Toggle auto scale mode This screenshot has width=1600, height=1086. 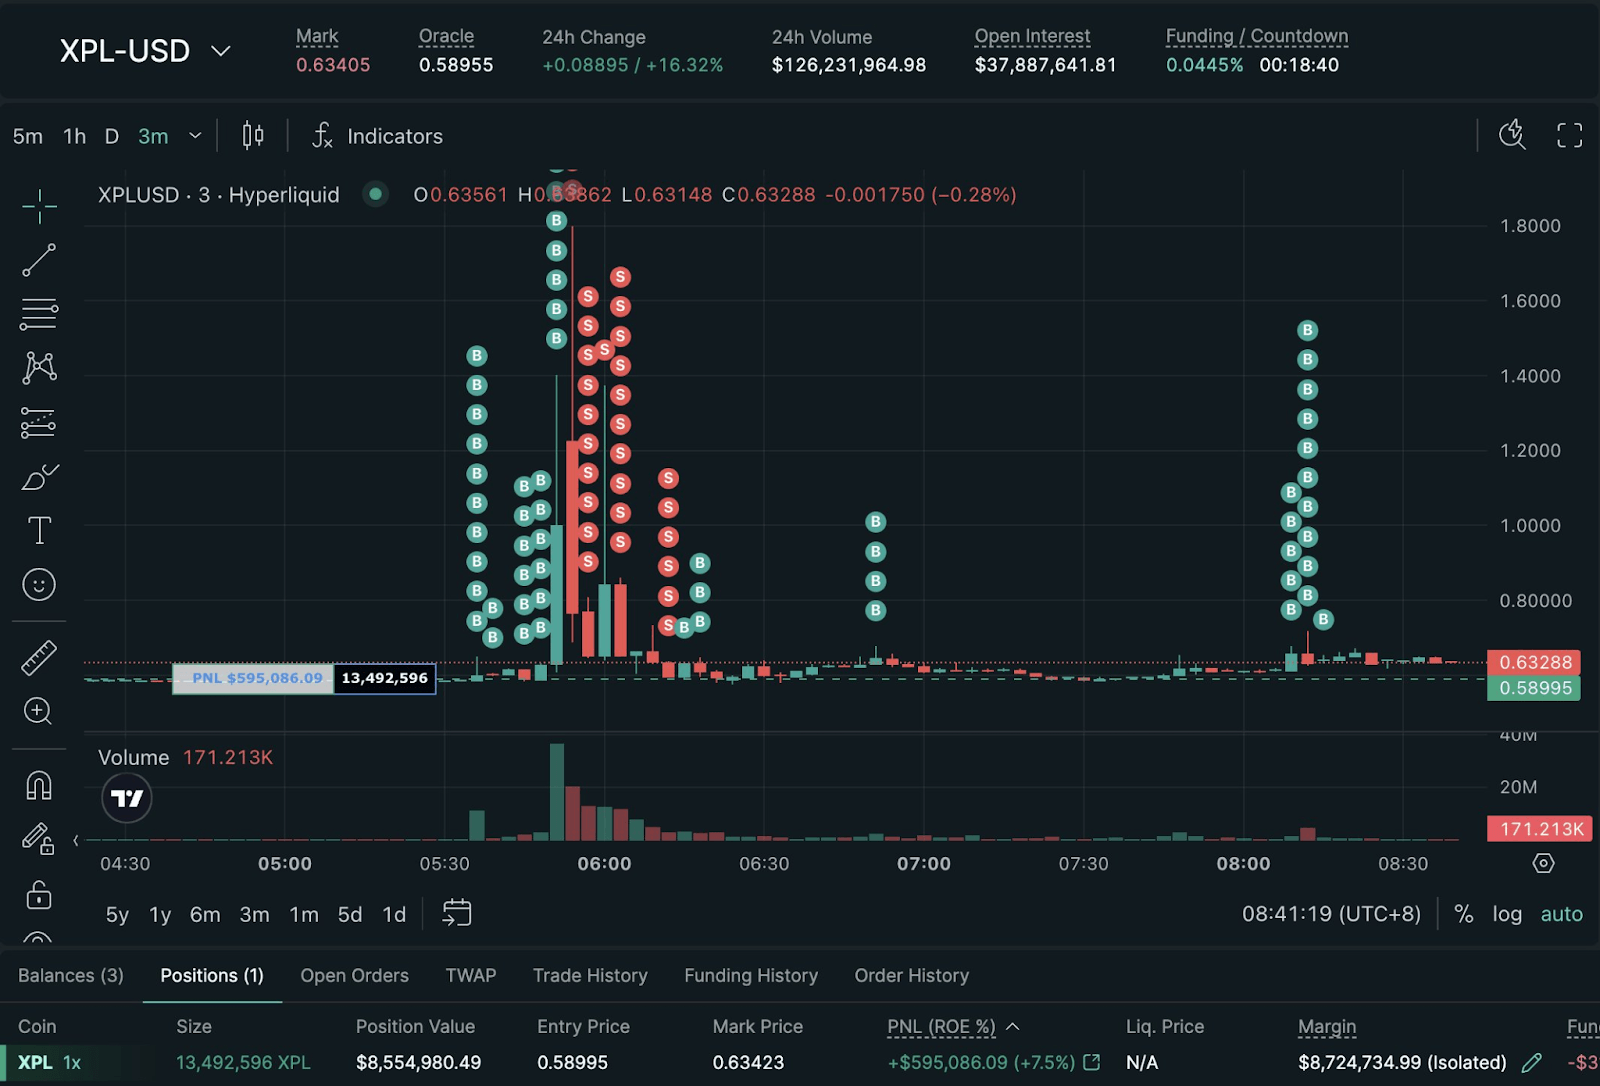pyautogui.click(x=1562, y=914)
